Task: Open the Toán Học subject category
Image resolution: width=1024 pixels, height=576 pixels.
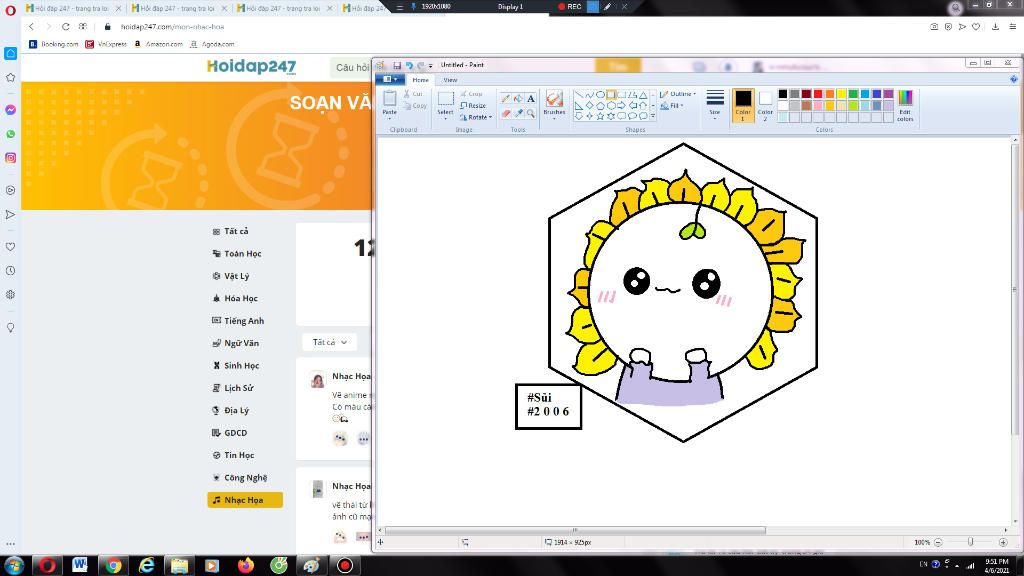Action: pos(242,253)
